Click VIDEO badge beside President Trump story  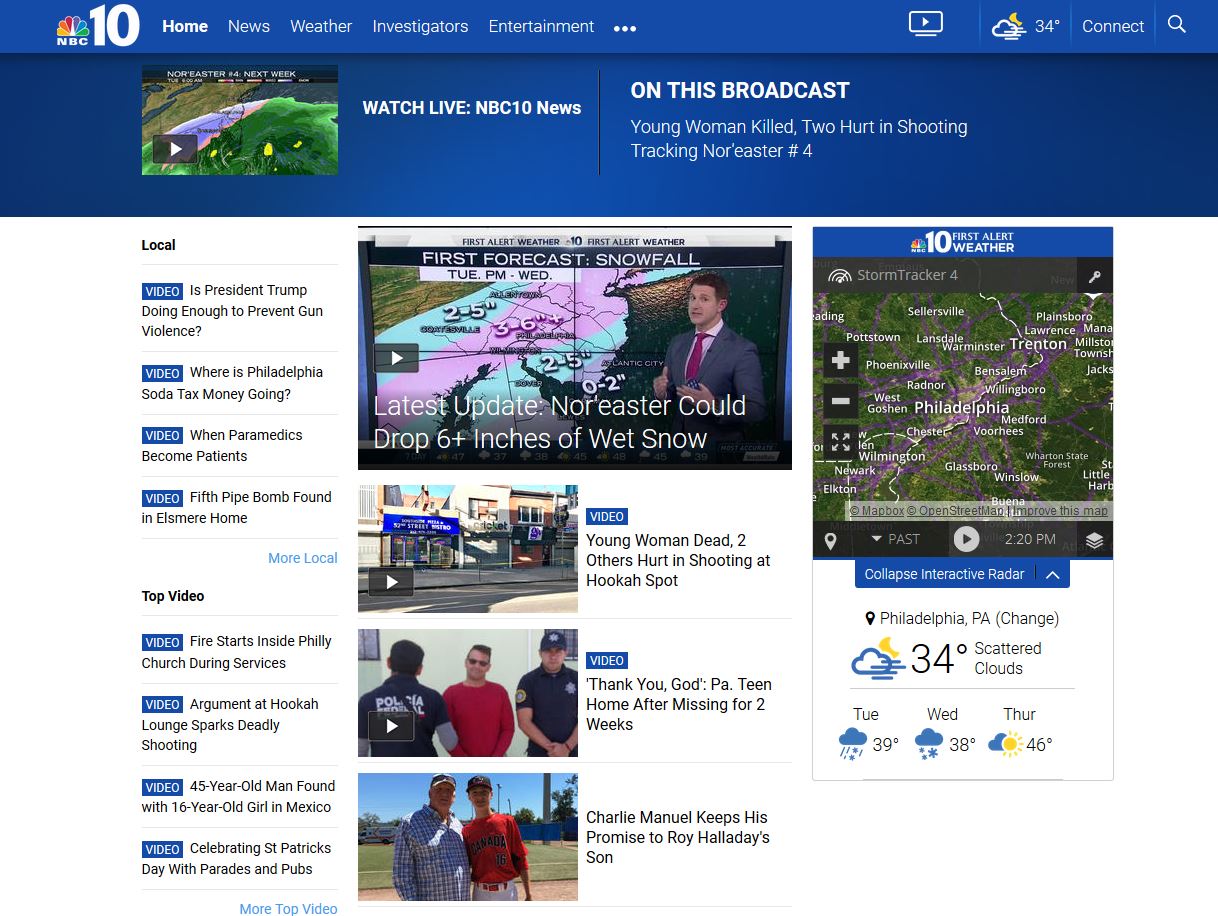pos(162,292)
